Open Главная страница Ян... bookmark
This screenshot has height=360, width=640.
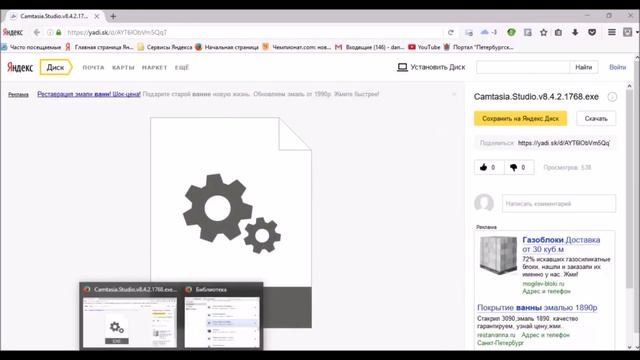(x=100, y=47)
